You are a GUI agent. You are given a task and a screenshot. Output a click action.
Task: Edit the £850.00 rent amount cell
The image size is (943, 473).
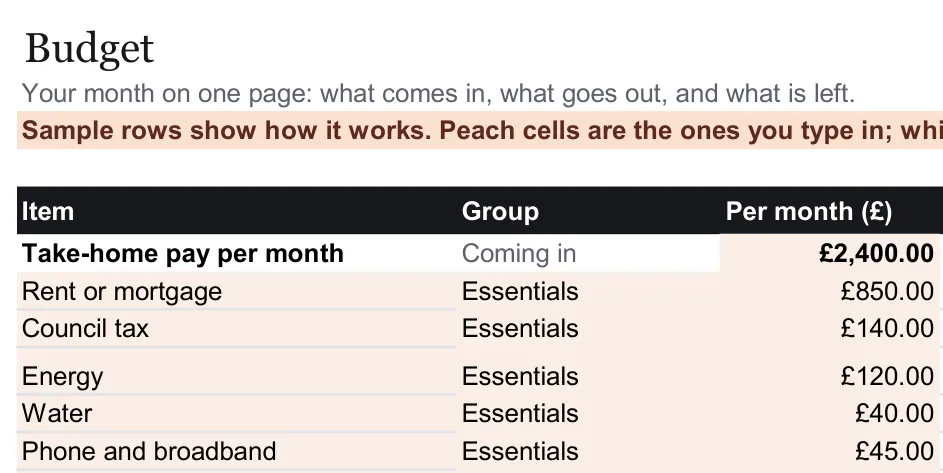[x=830, y=291]
